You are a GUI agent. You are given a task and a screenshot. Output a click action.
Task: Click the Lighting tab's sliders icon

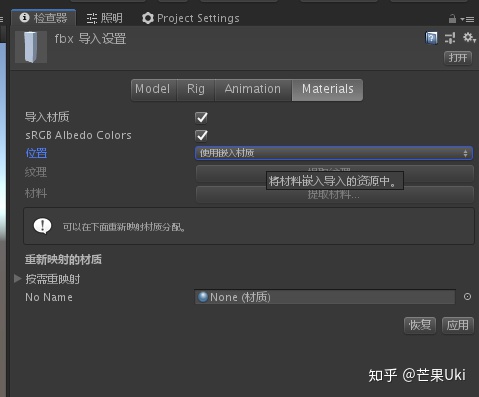tap(92, 18)
